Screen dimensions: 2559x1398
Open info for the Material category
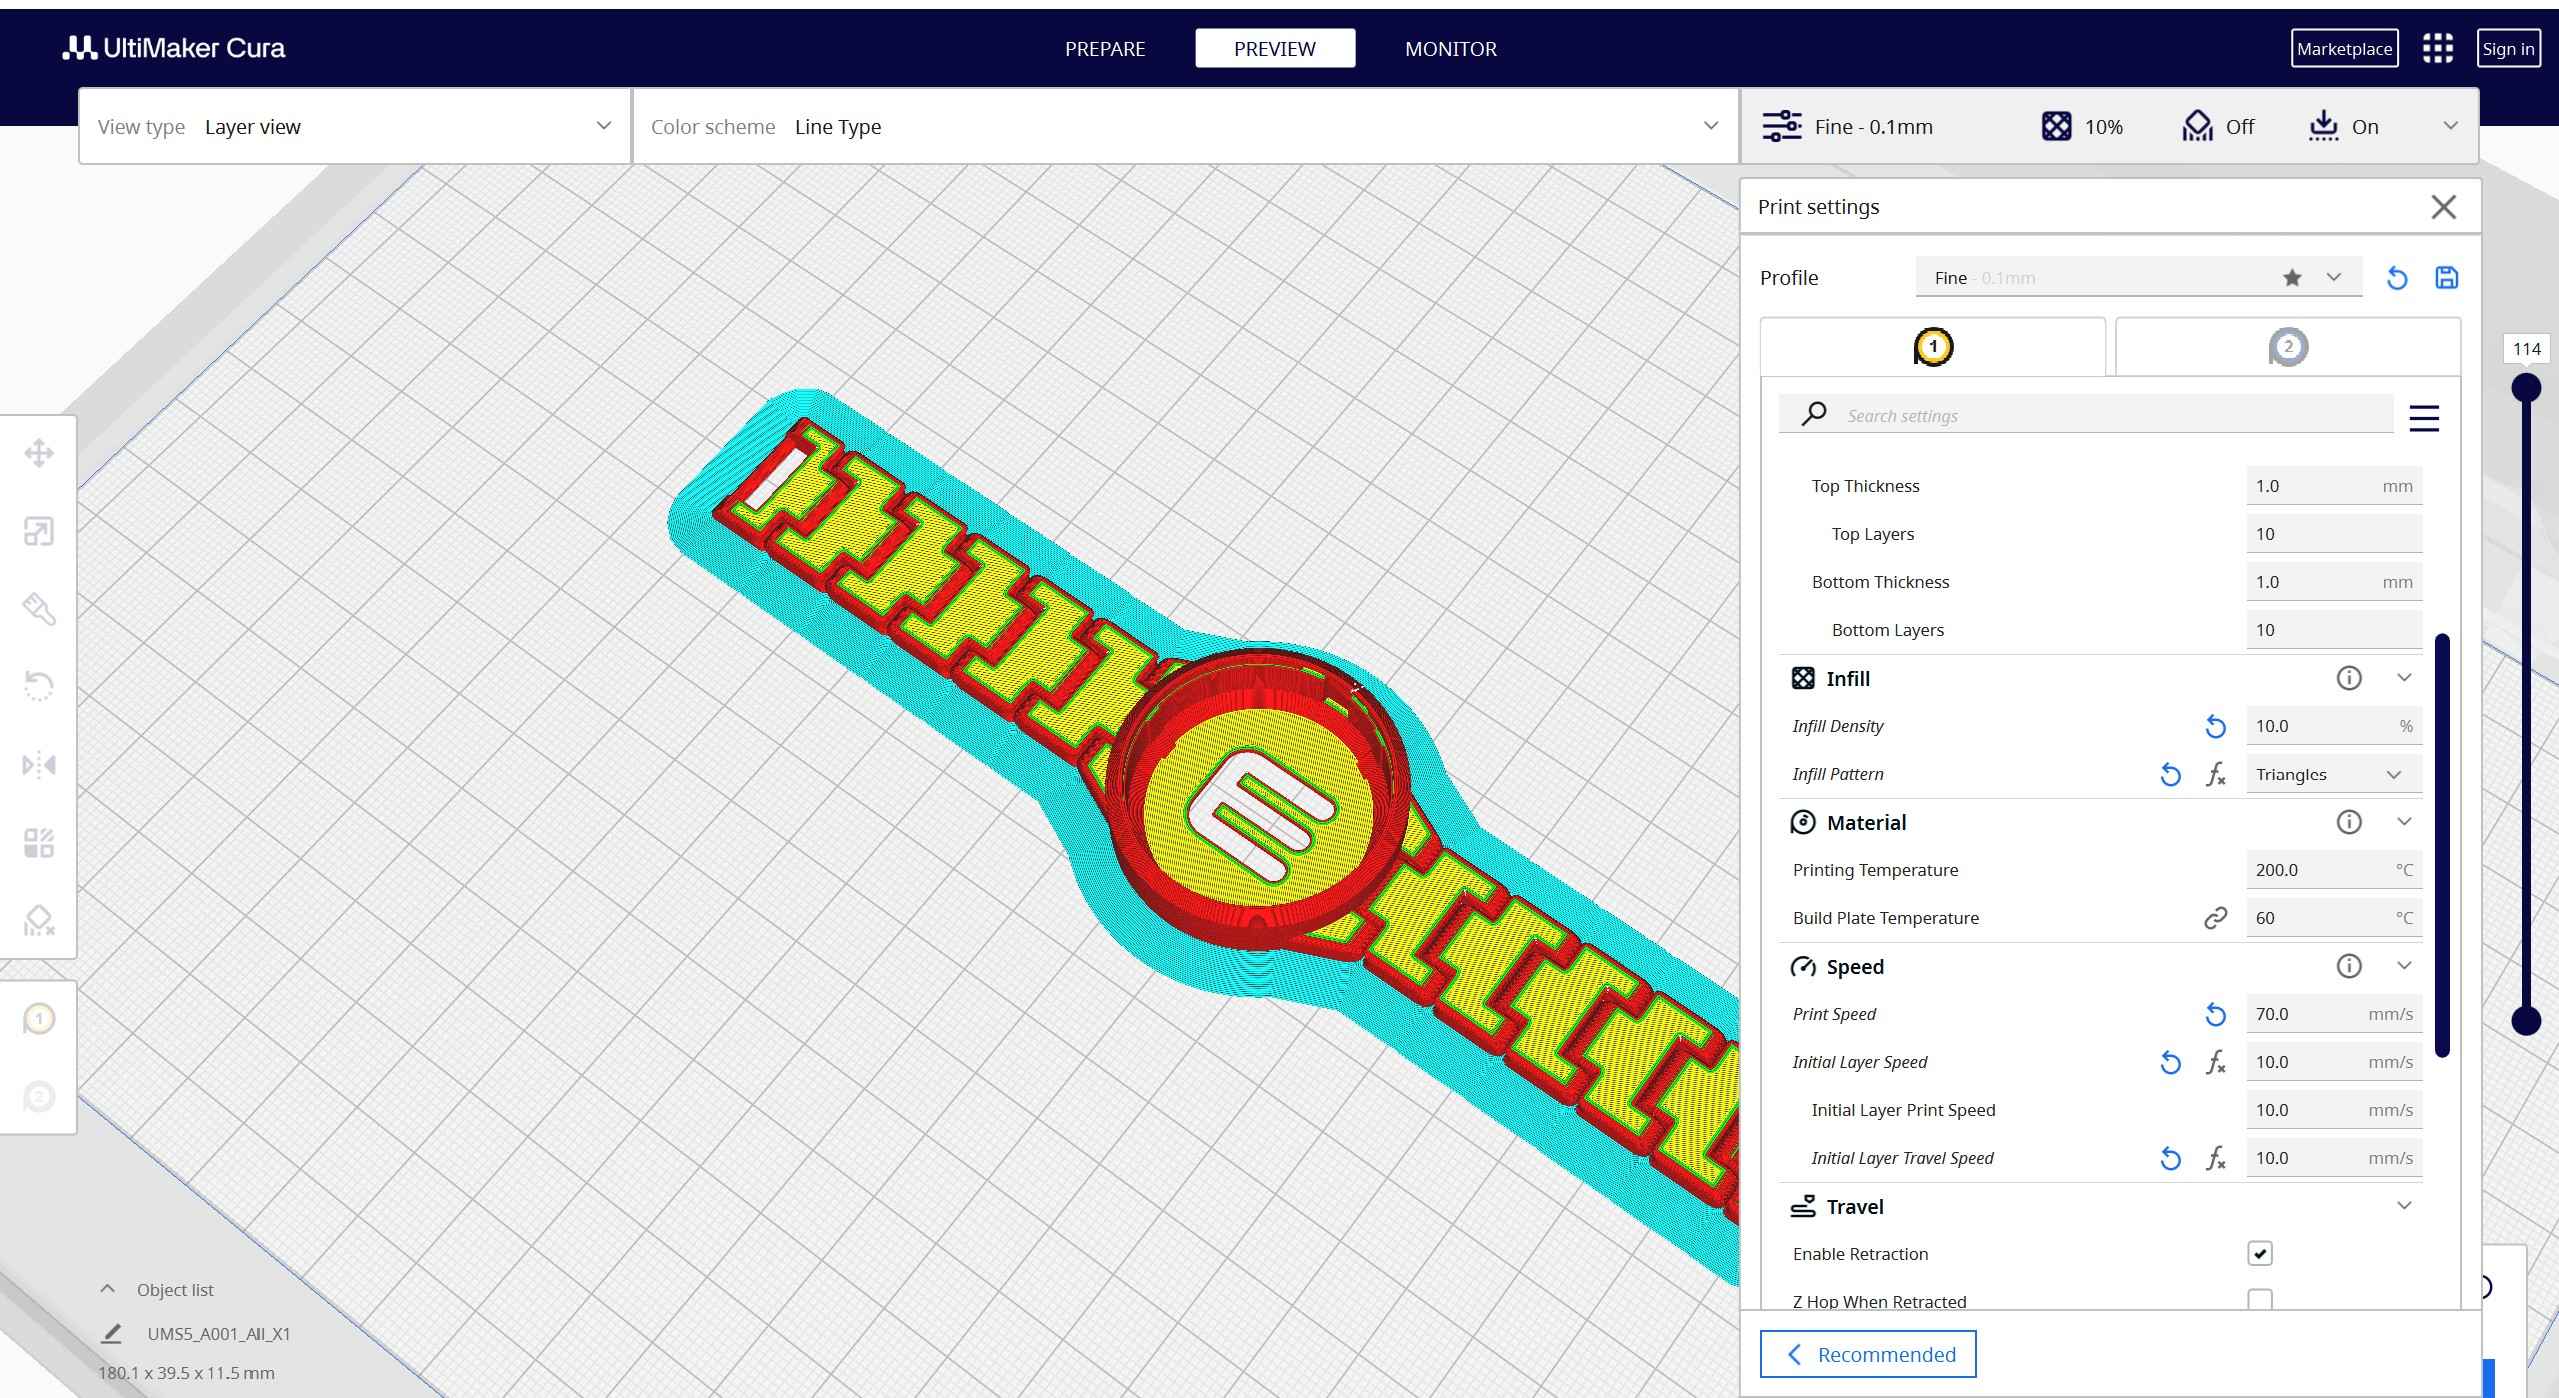pyautogui.click(x=2349, y=822)
